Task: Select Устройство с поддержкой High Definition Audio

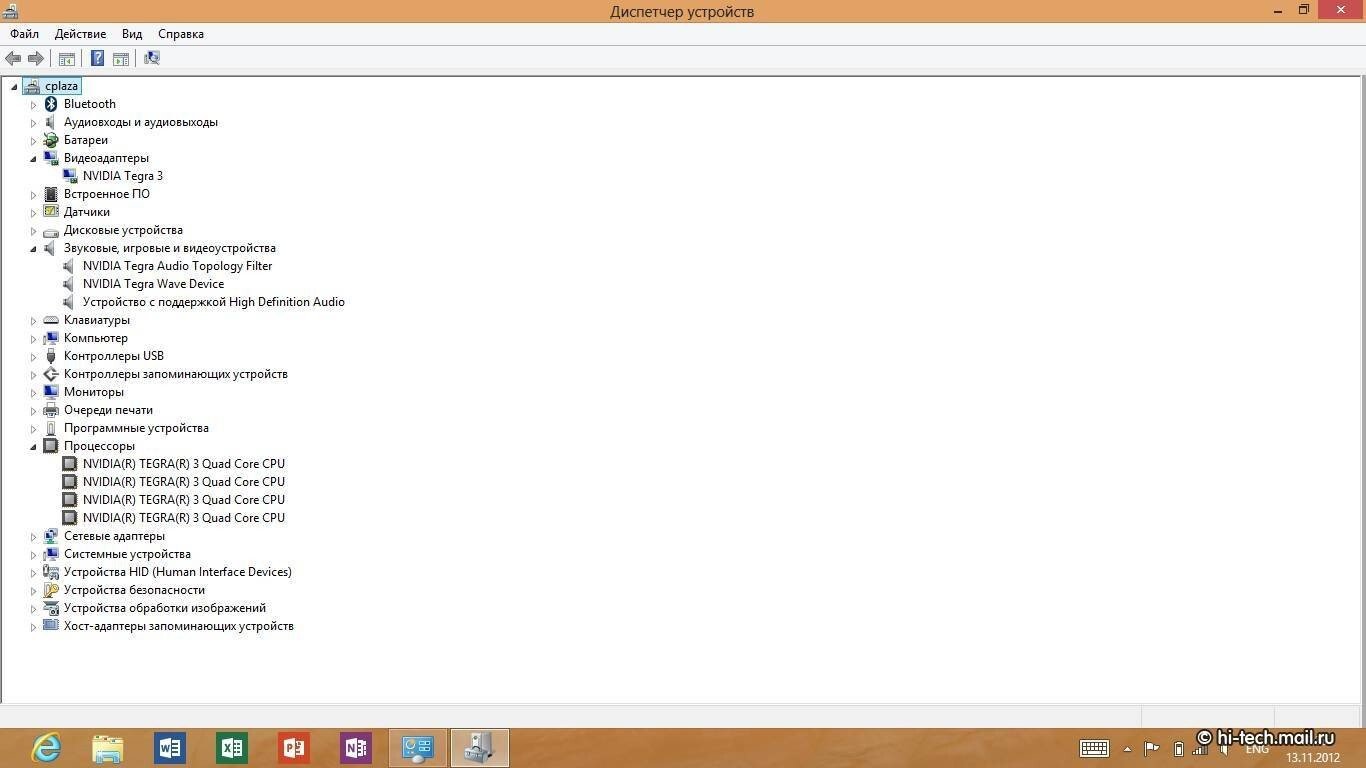Action: click(x=214, y=302)
